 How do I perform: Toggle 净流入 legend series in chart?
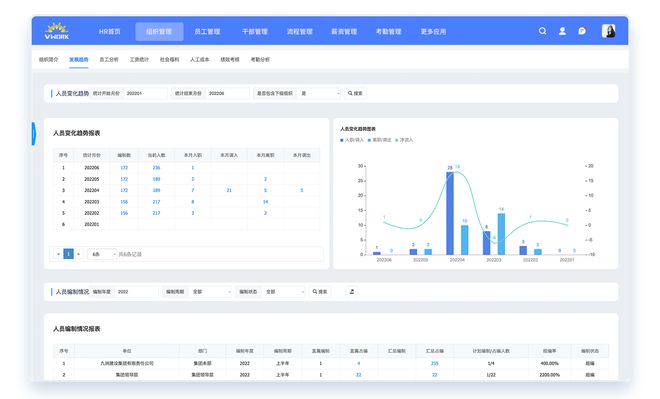point(404,140)
